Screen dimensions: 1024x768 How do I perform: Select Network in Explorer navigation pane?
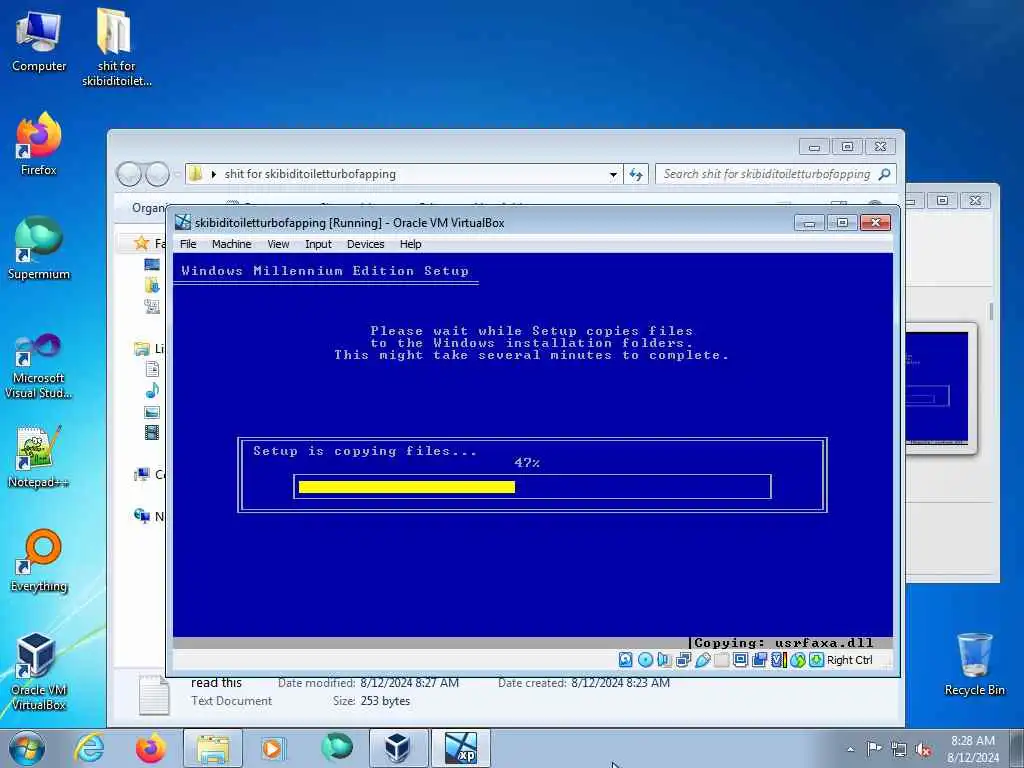point(142,517)
